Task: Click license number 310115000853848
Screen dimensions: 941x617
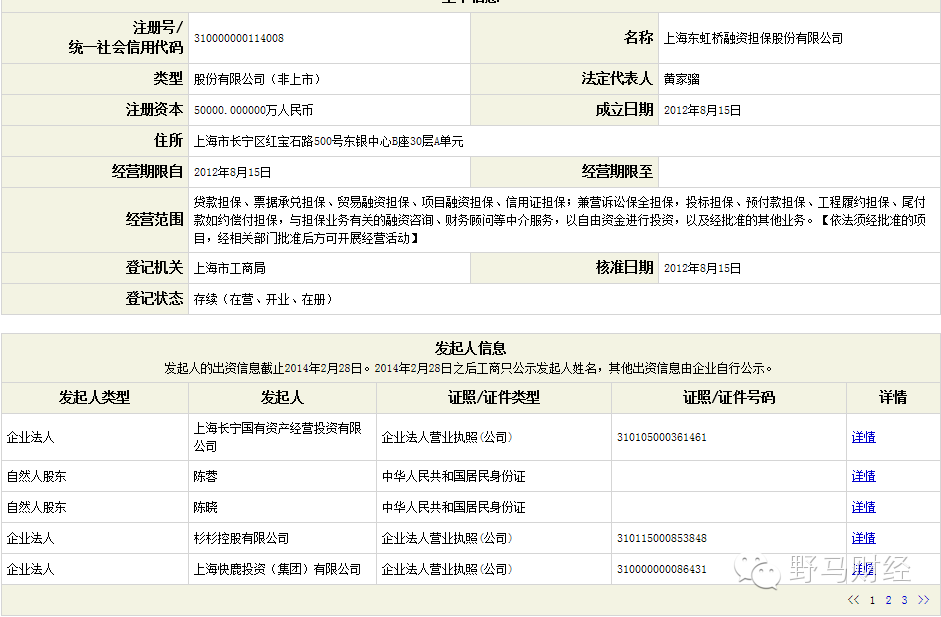Action: coord(661,538)
